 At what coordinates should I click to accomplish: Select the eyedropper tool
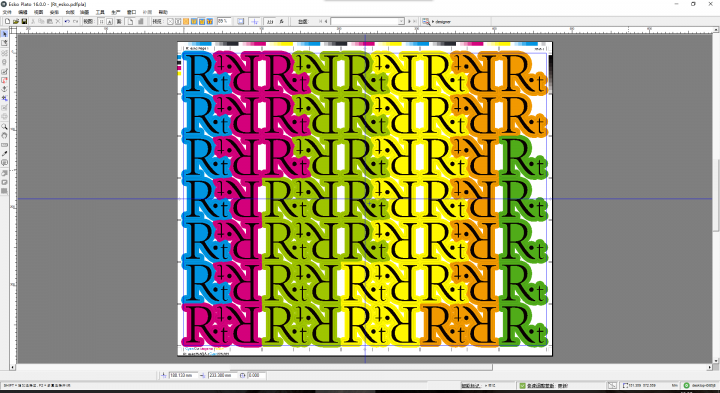5,153
